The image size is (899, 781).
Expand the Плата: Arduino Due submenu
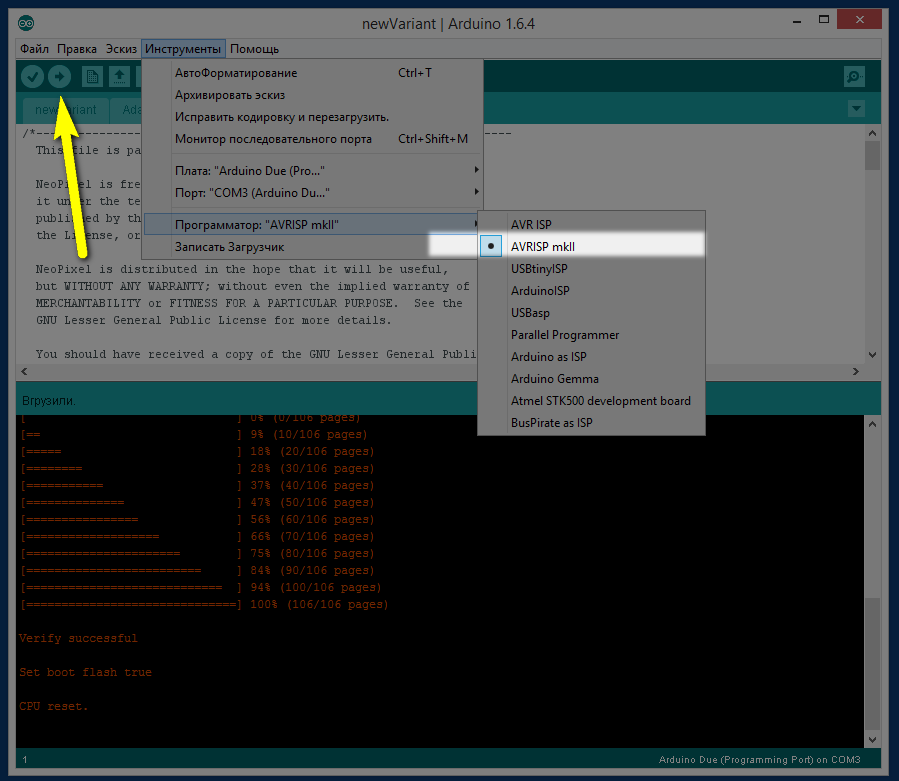(313, 170)
